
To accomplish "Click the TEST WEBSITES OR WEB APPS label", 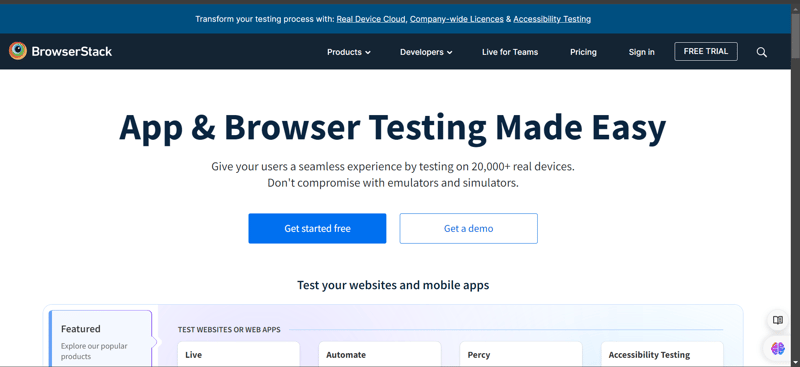I will (x=229, y=330).
